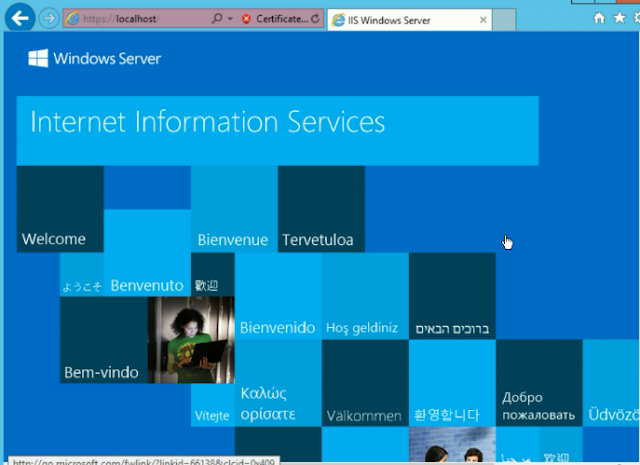View the Certificate error details text
The image size is (640, 465).
(282, 19)
